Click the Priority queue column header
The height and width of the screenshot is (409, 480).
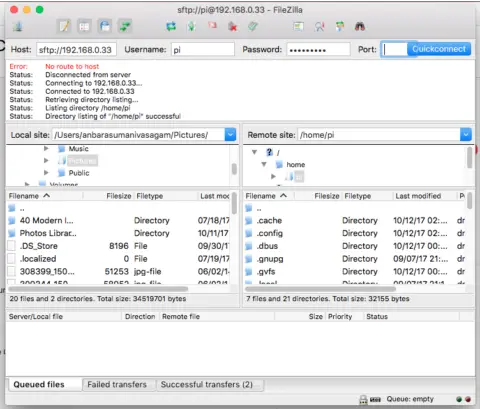(343, 317)
